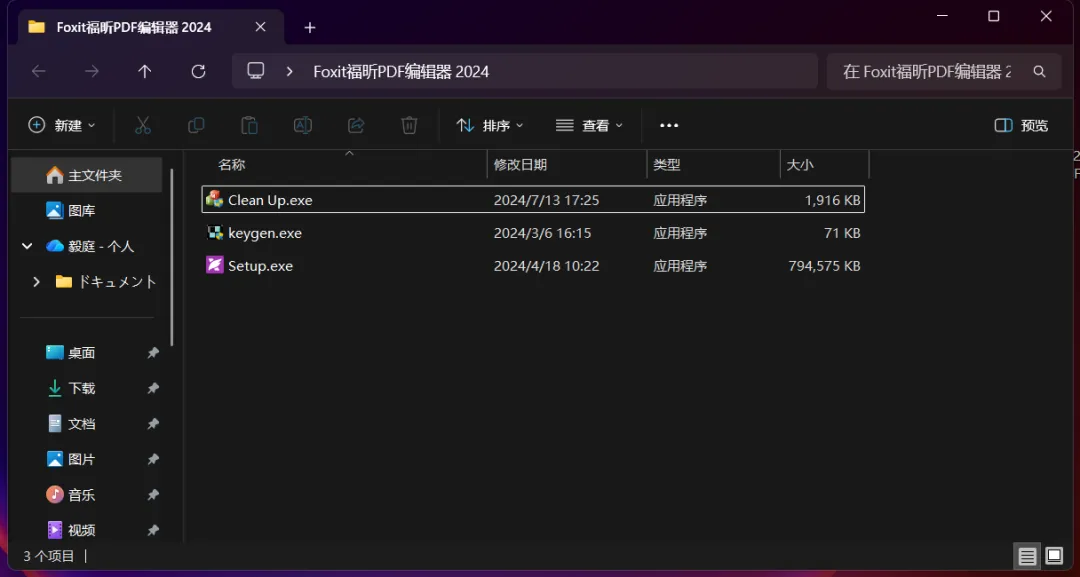Click the Cut scissors icon

143,125
